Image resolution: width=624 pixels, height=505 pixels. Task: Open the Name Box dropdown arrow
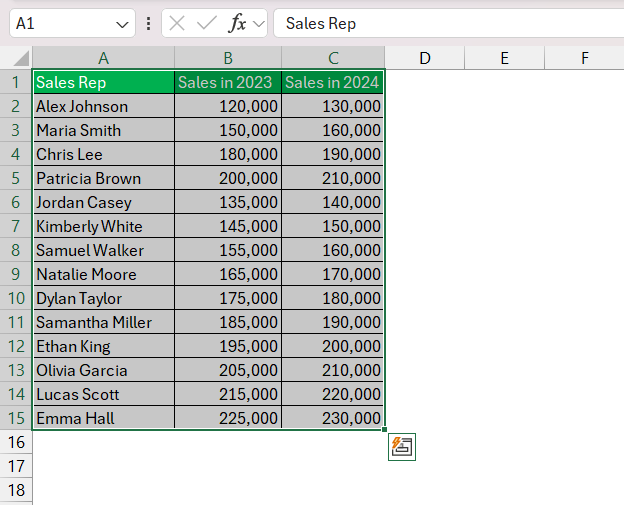[x=122, y=25]
